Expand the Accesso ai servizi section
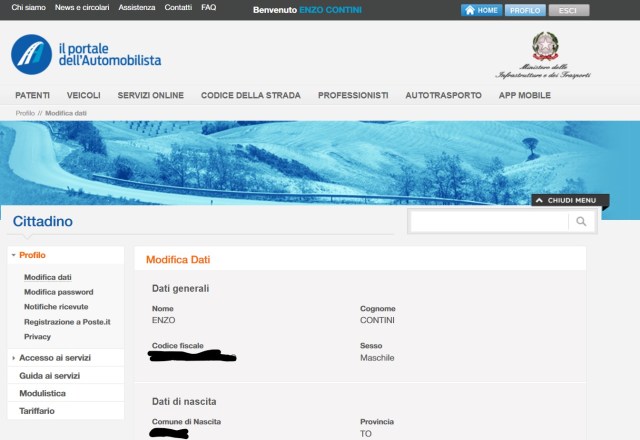Screen dimensions: 640x440 click(x=55, y=357)
